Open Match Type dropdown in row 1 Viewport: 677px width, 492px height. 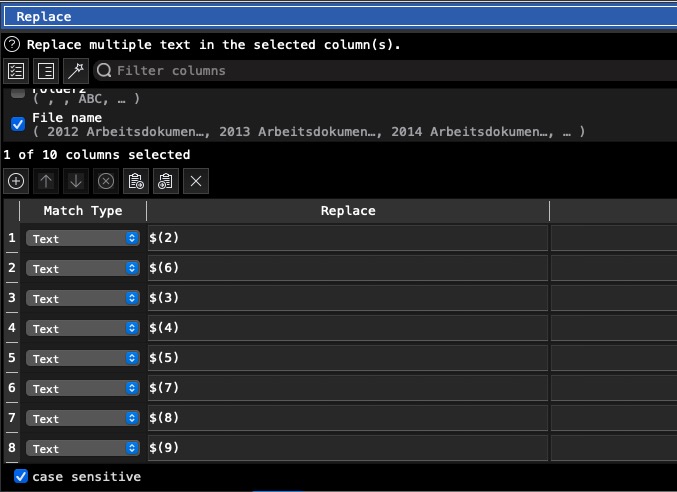tap(82, 239)
